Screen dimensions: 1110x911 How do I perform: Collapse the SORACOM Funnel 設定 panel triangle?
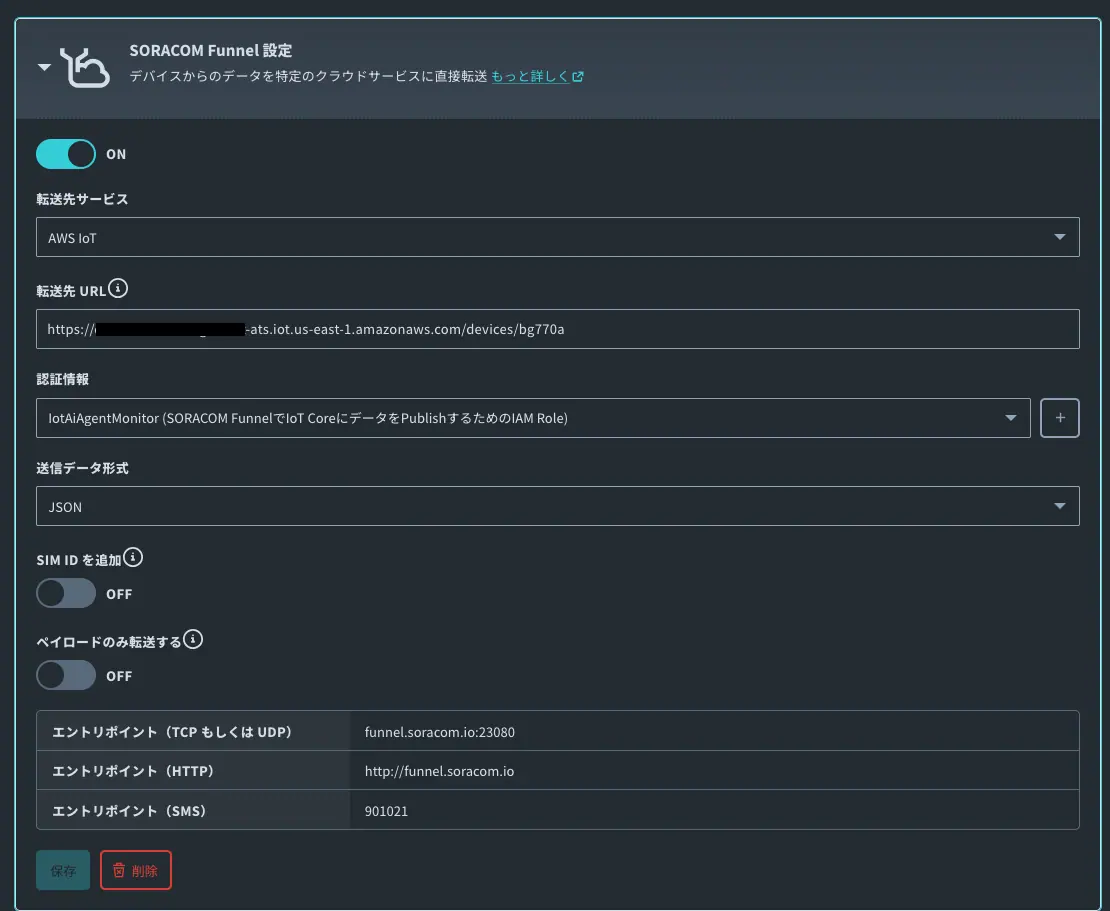tap(44, 66)
